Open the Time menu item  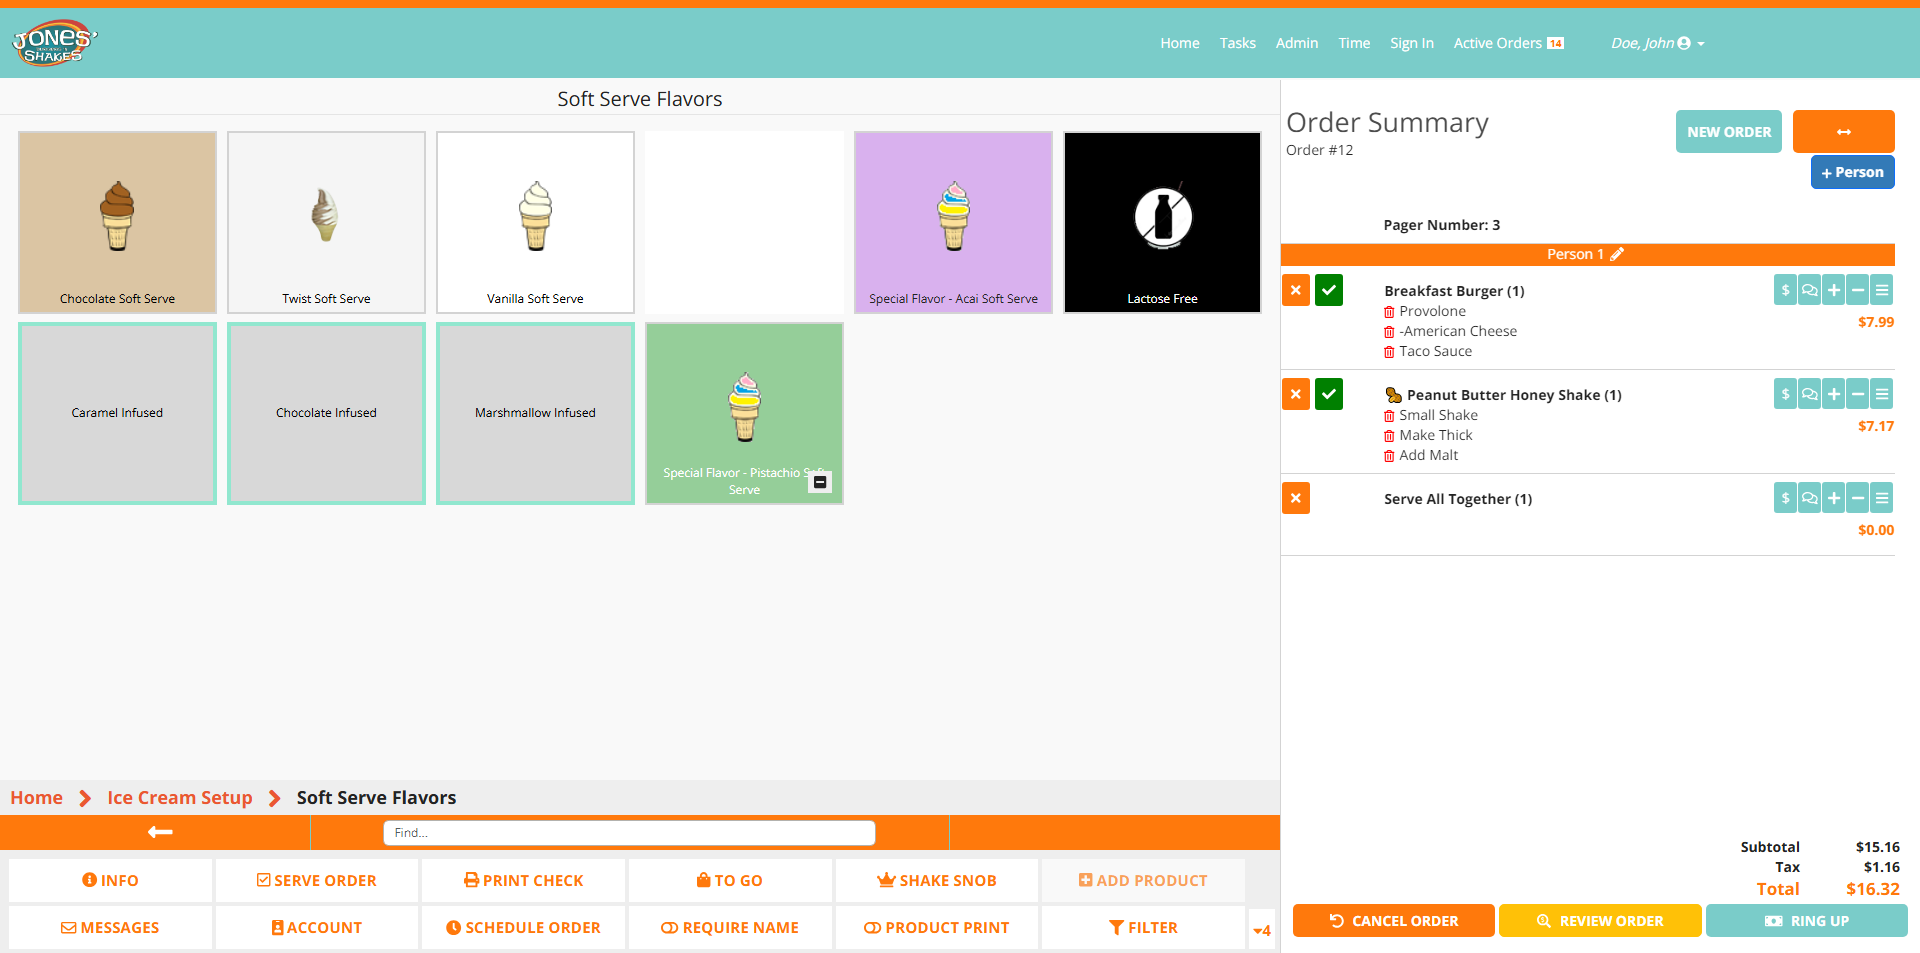(1354, 43)
